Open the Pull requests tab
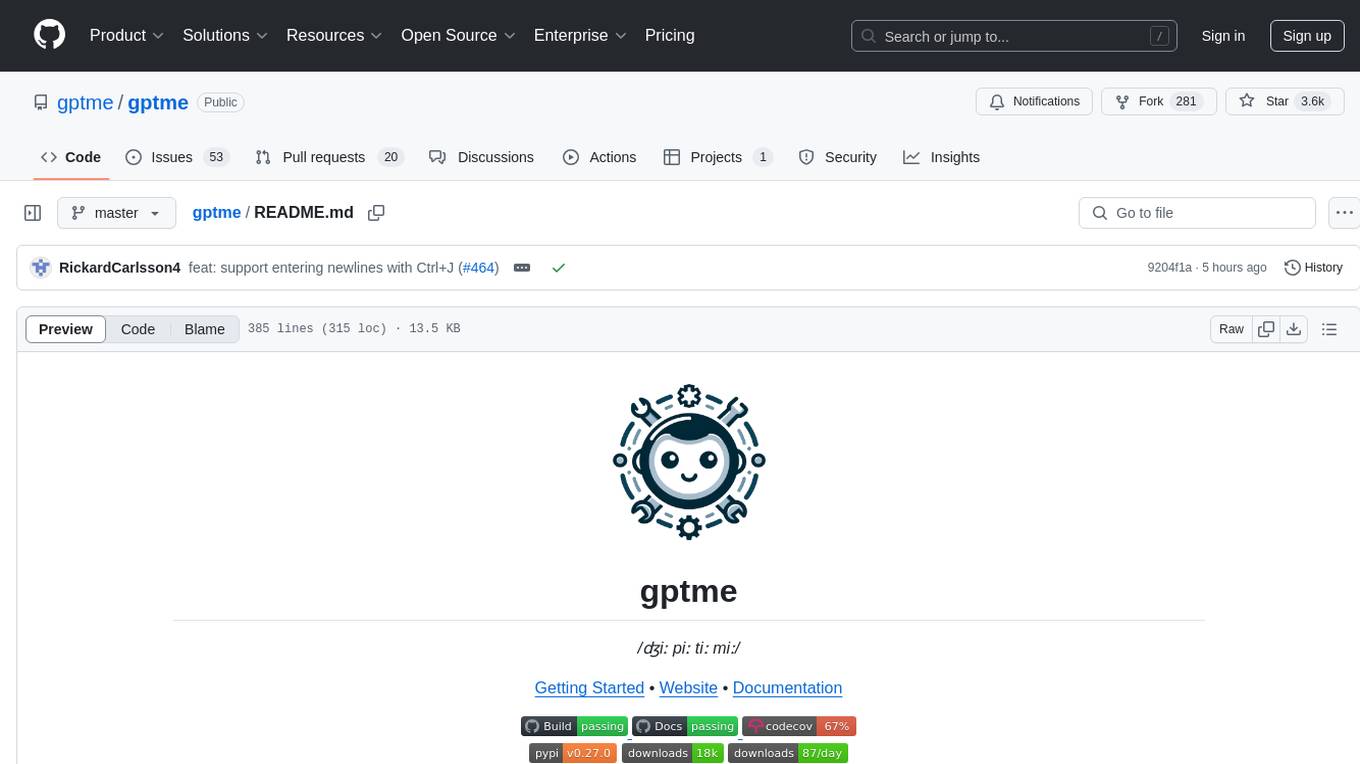Image resolution: width=1360 pixels, height=764 pixels. pyautogui.click(x=328, y=157)
